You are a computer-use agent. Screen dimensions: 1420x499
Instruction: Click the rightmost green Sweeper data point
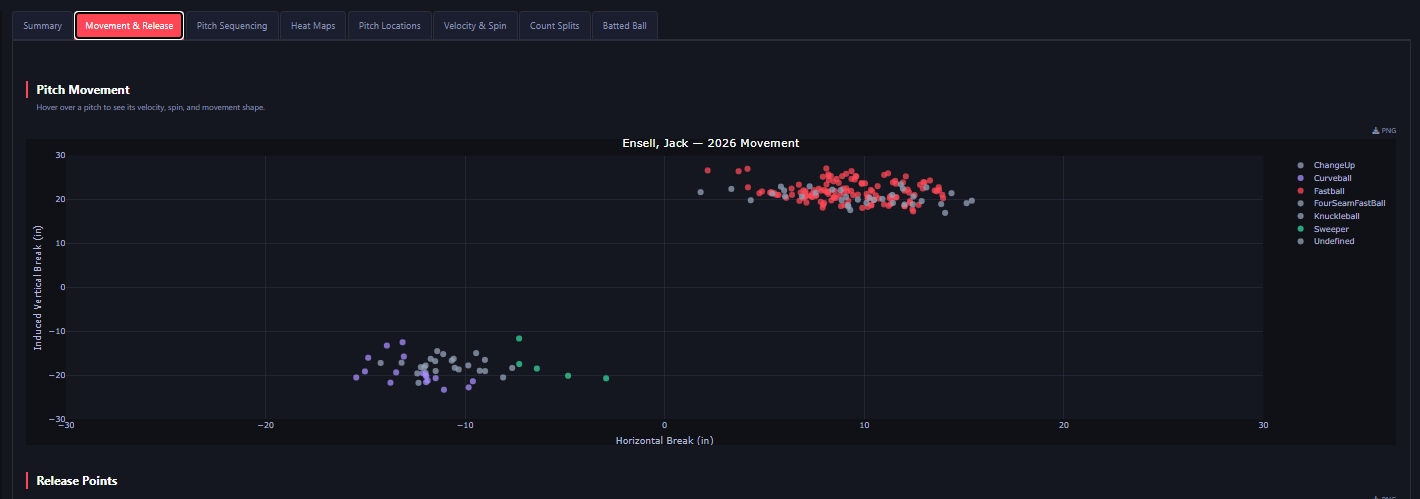click(606, 378)
